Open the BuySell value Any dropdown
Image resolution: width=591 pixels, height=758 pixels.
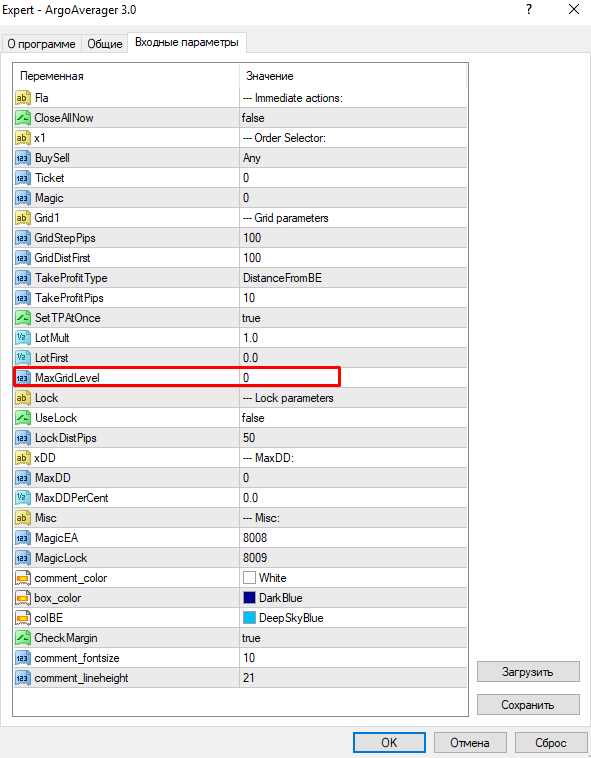pos(353,158)
